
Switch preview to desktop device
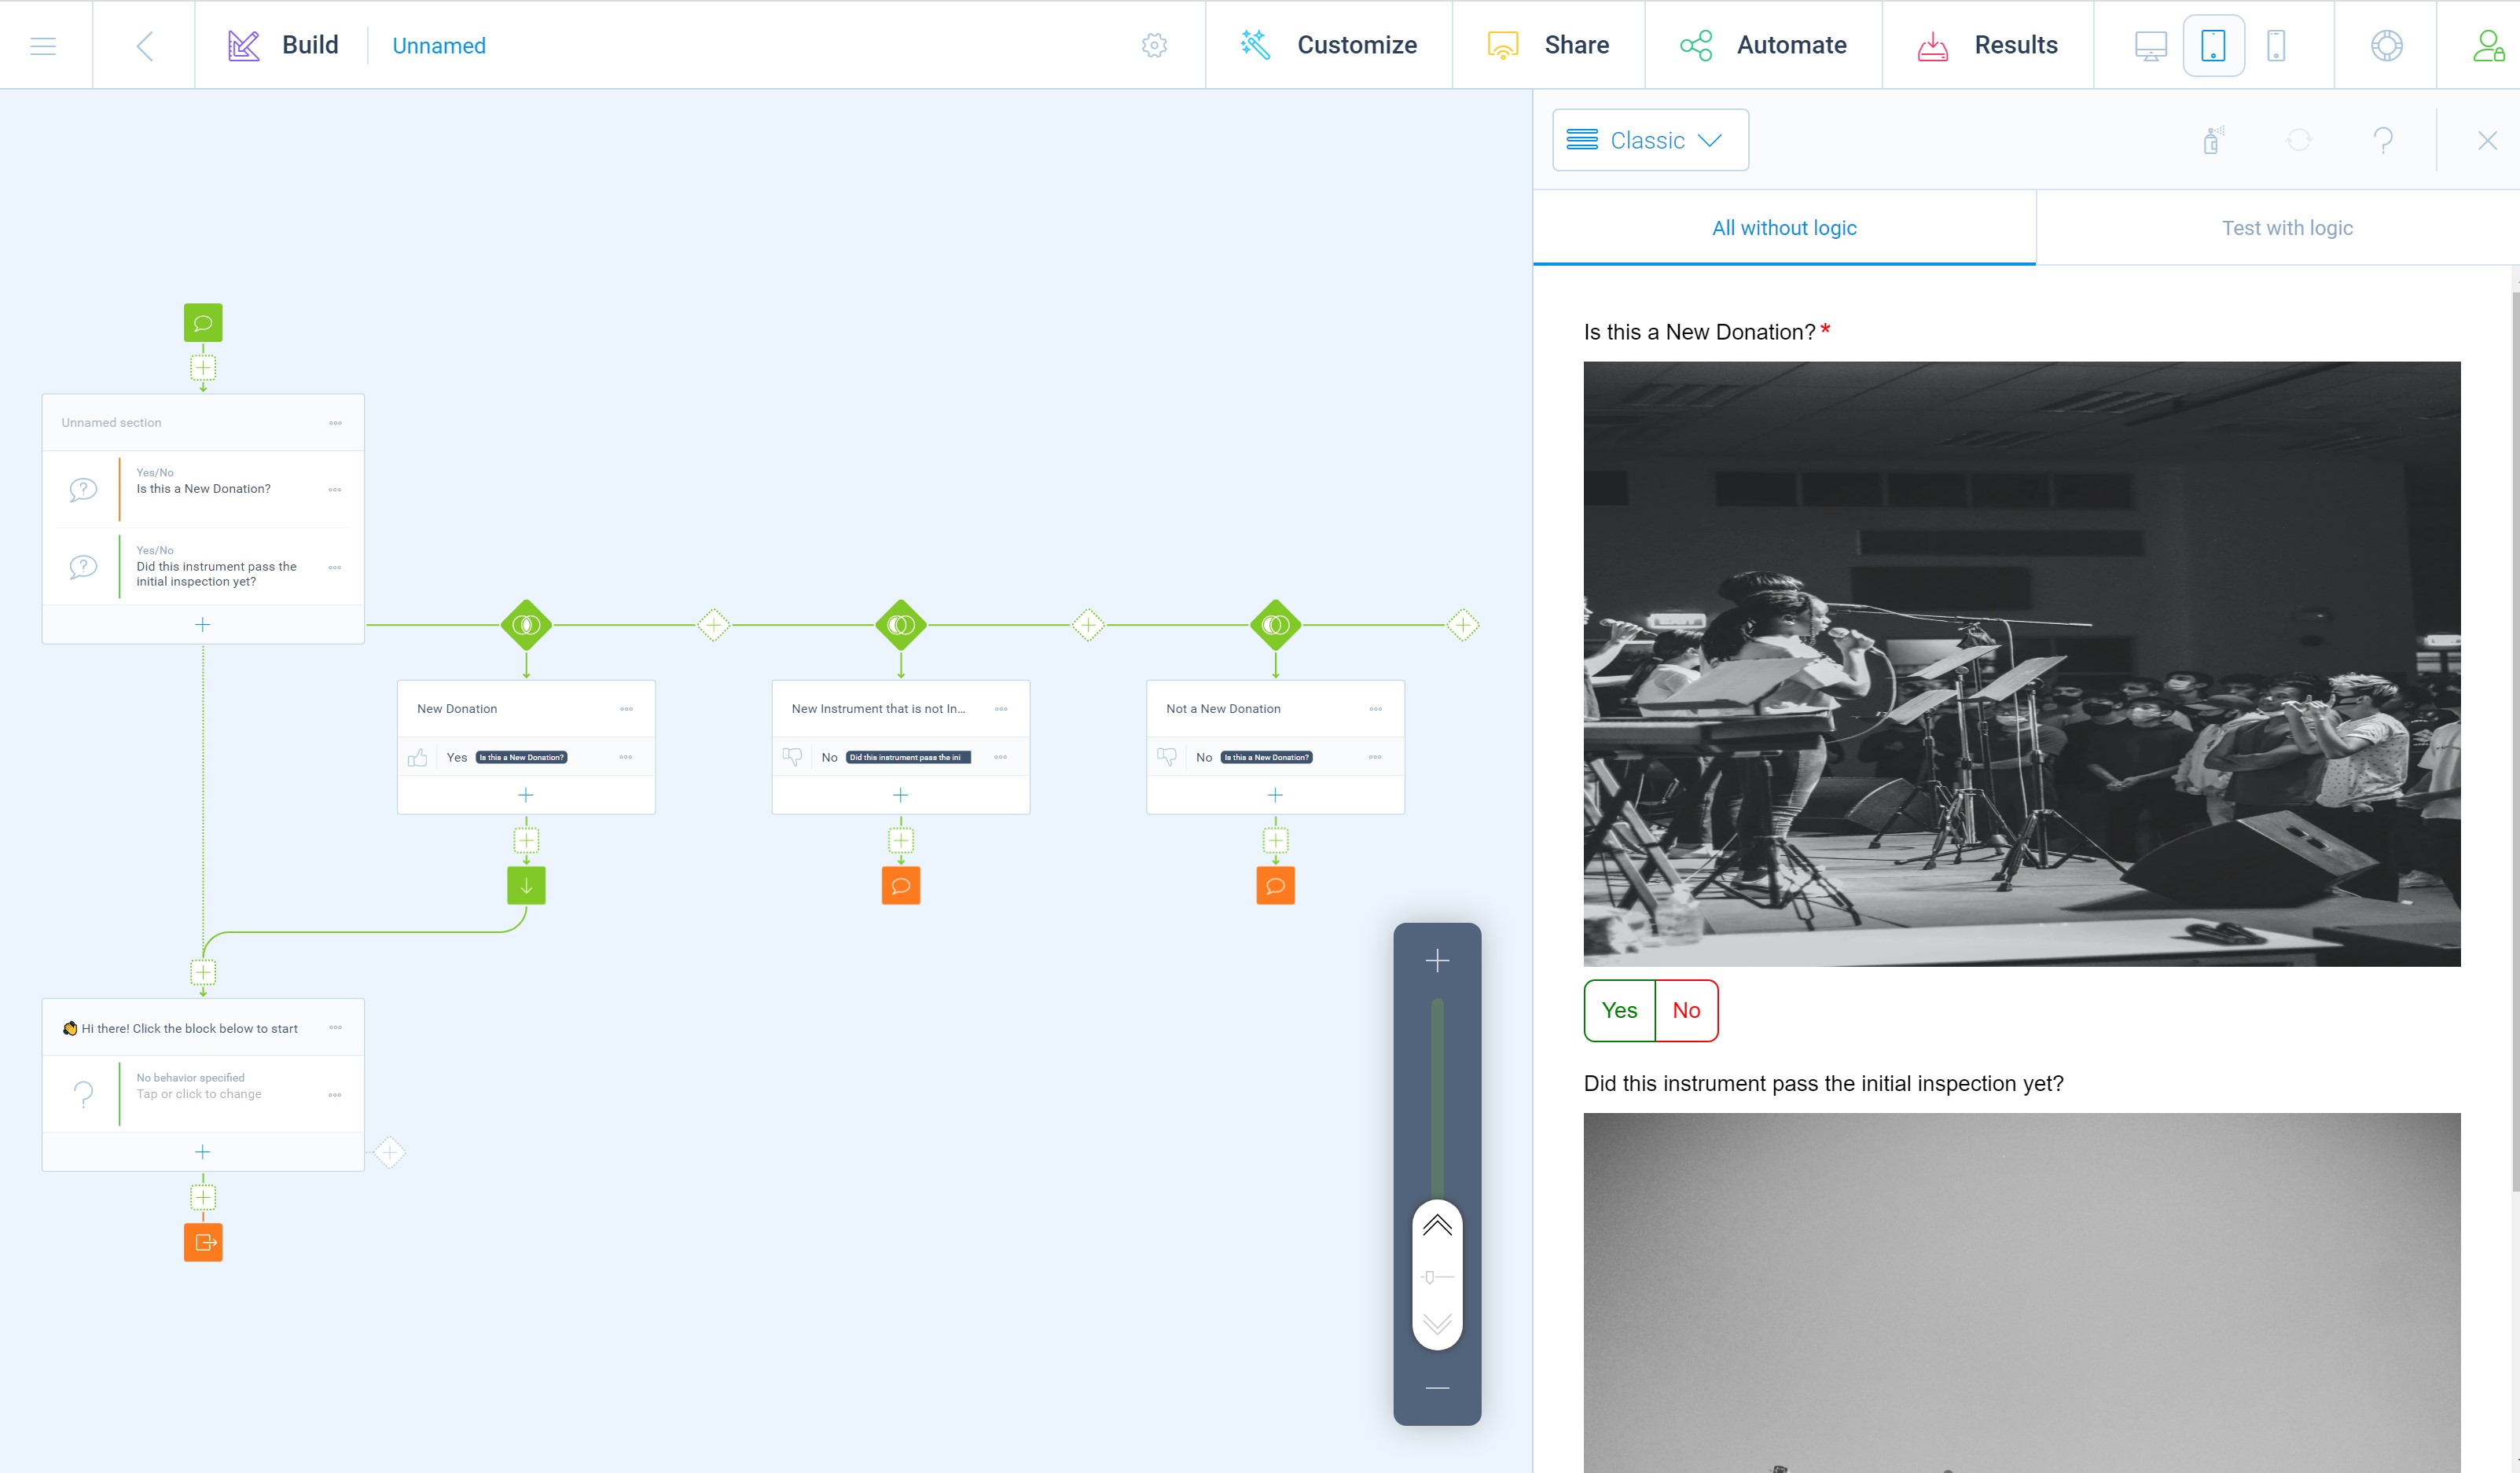pos(2150,46)
